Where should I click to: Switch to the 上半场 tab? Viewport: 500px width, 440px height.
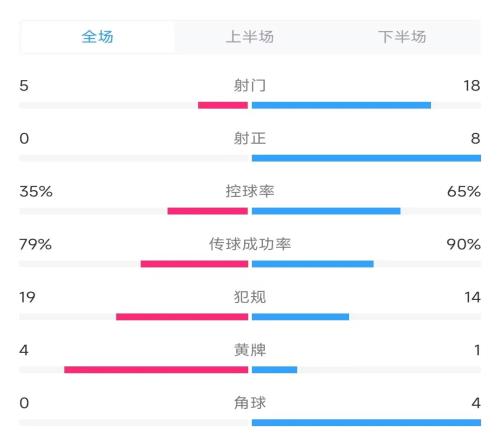tap(250, 37)
